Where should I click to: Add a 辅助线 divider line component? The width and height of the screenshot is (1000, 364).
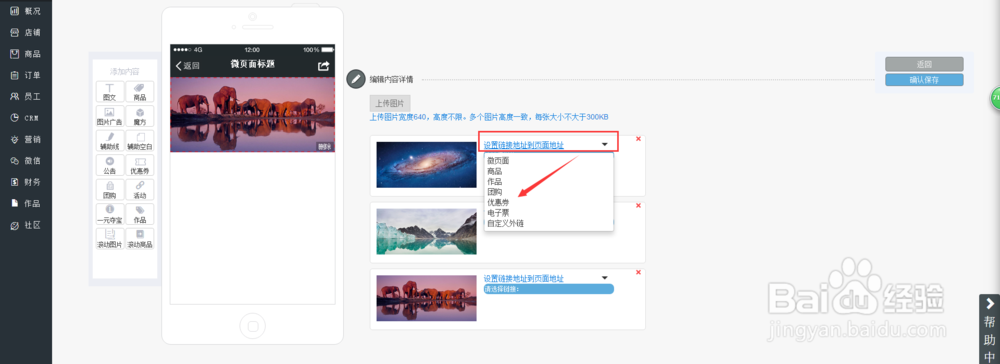click(x=110, y=141)
